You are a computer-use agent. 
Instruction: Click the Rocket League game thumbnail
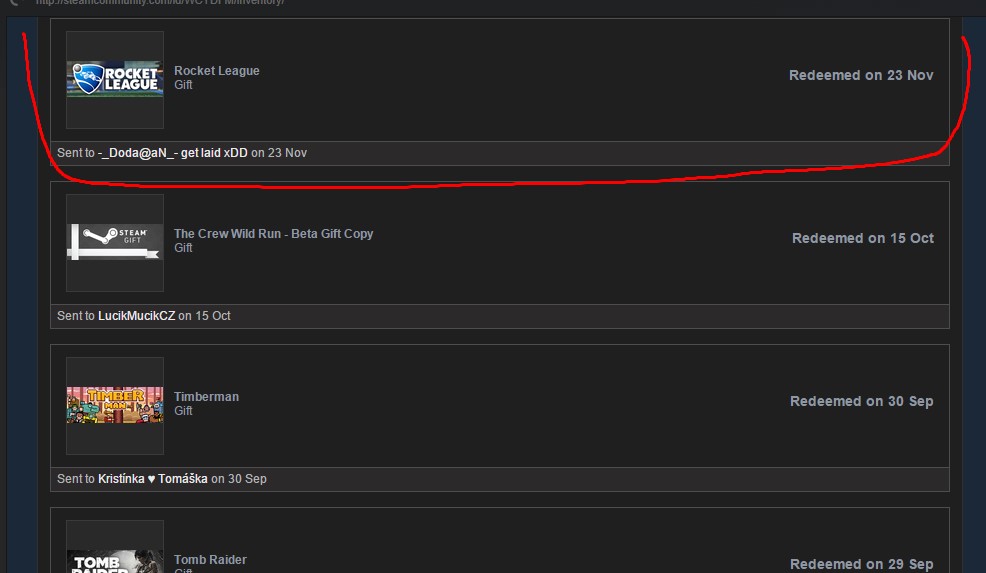click(x=115, y=79)
